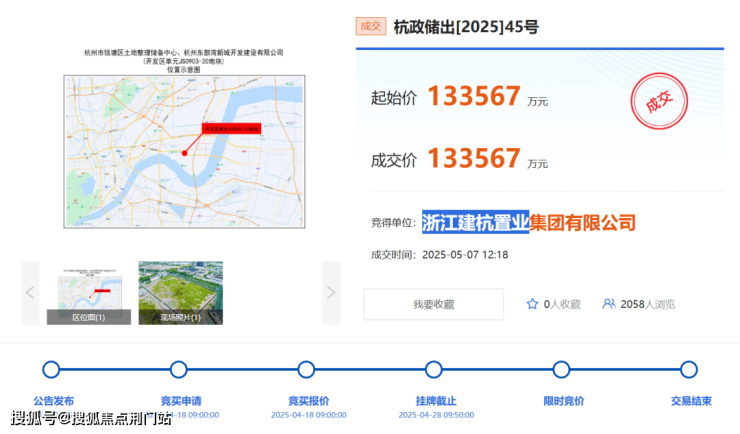This screenshot has width=740, height=434.
Task: Click the 成交 status tag beside the title
Action: (x=370, y=27)
